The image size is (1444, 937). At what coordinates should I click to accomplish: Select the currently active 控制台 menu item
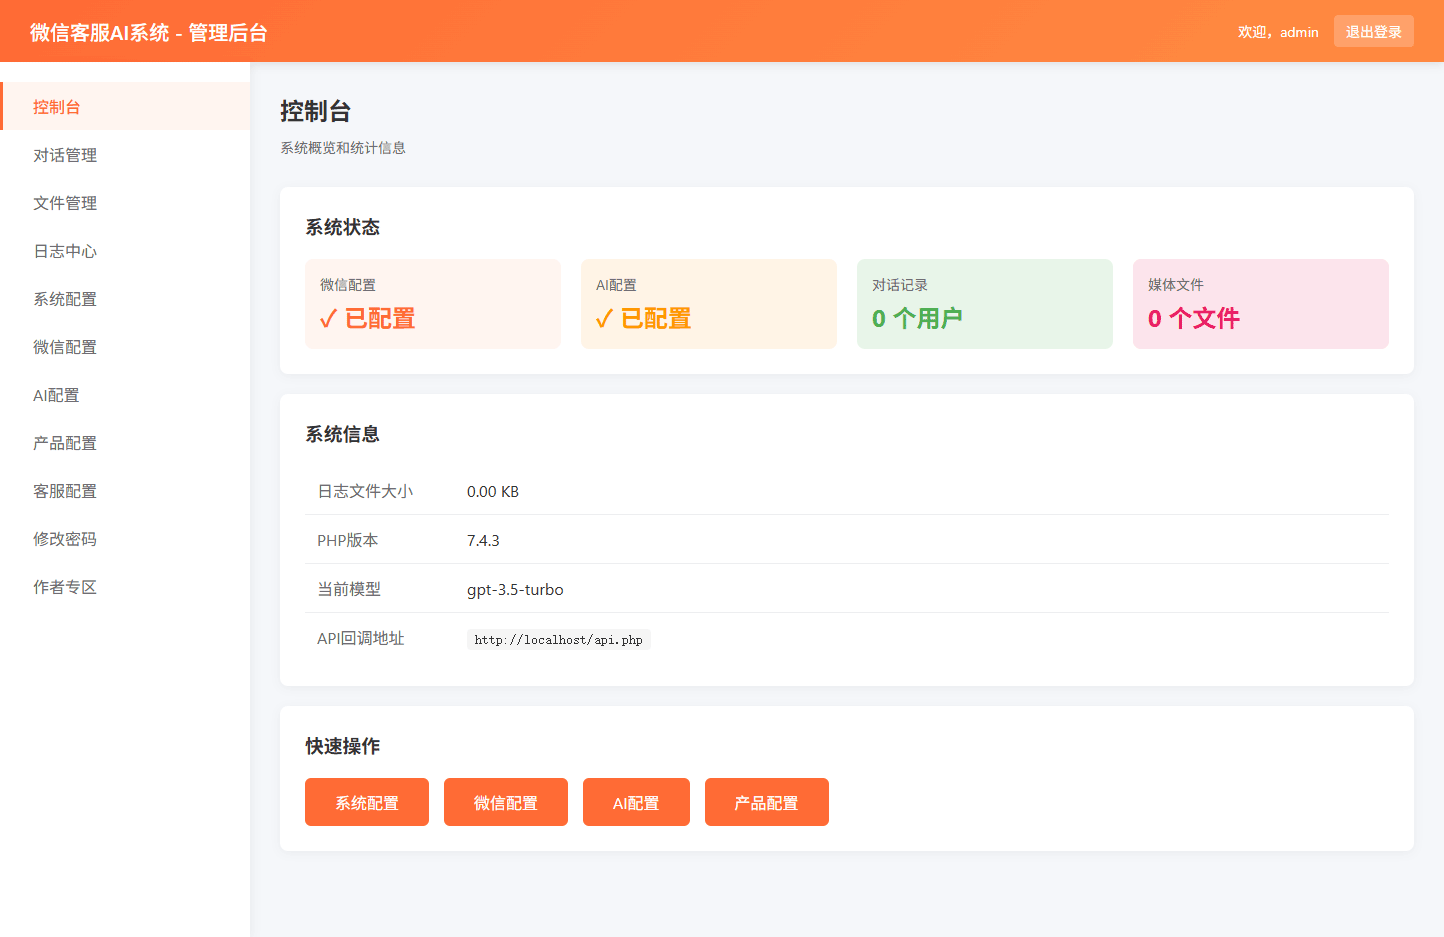(x=55, y=107)
